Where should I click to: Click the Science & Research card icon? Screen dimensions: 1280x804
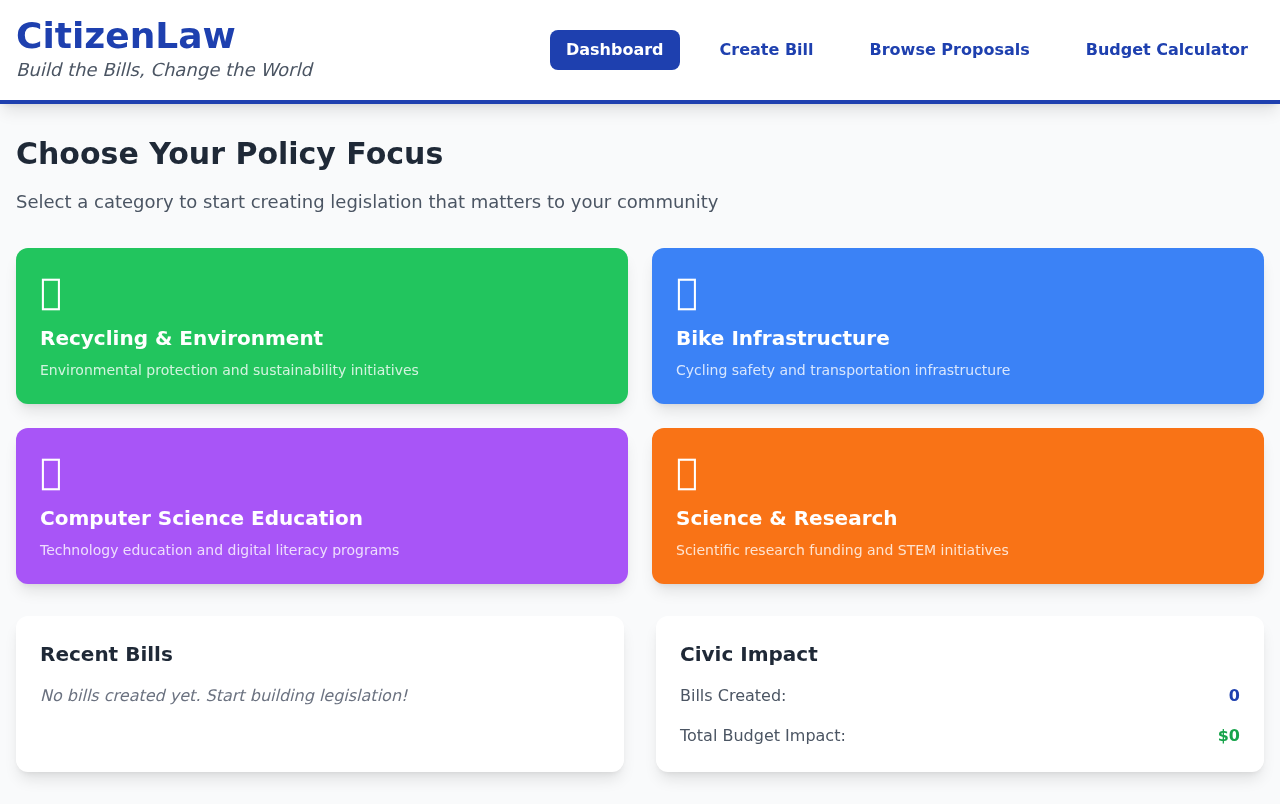pos(687,473)
